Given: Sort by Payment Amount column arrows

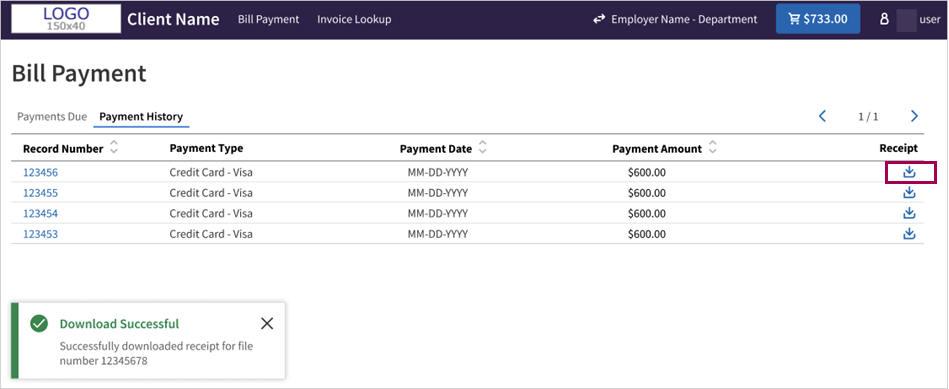Looking at the screenshot, I should click(x=712, y=148).
